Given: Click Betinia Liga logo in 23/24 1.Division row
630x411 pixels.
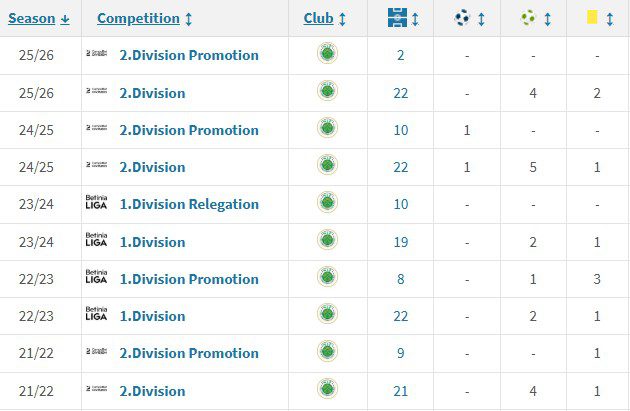Looking at the screenshot, I should (96, 241).
